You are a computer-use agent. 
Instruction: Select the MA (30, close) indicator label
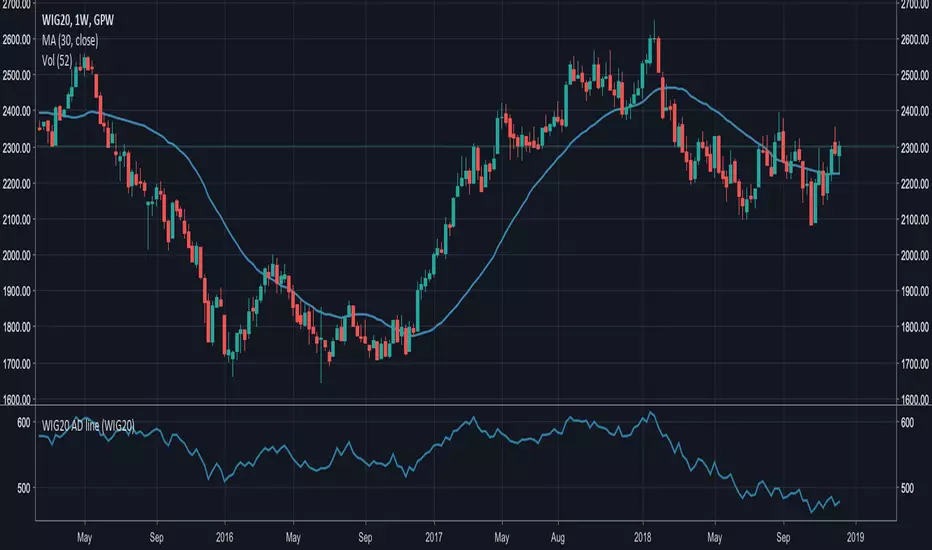[70, 40]
